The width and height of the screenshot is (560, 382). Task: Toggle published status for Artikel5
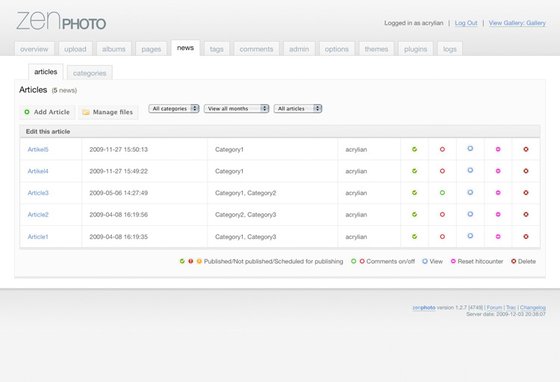(x=414, y=149)
